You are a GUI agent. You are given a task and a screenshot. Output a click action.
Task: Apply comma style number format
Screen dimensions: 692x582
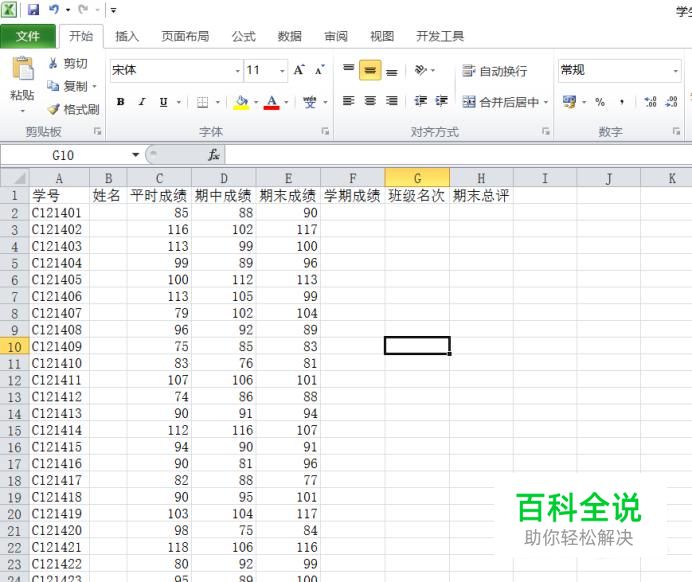[621, 102]
